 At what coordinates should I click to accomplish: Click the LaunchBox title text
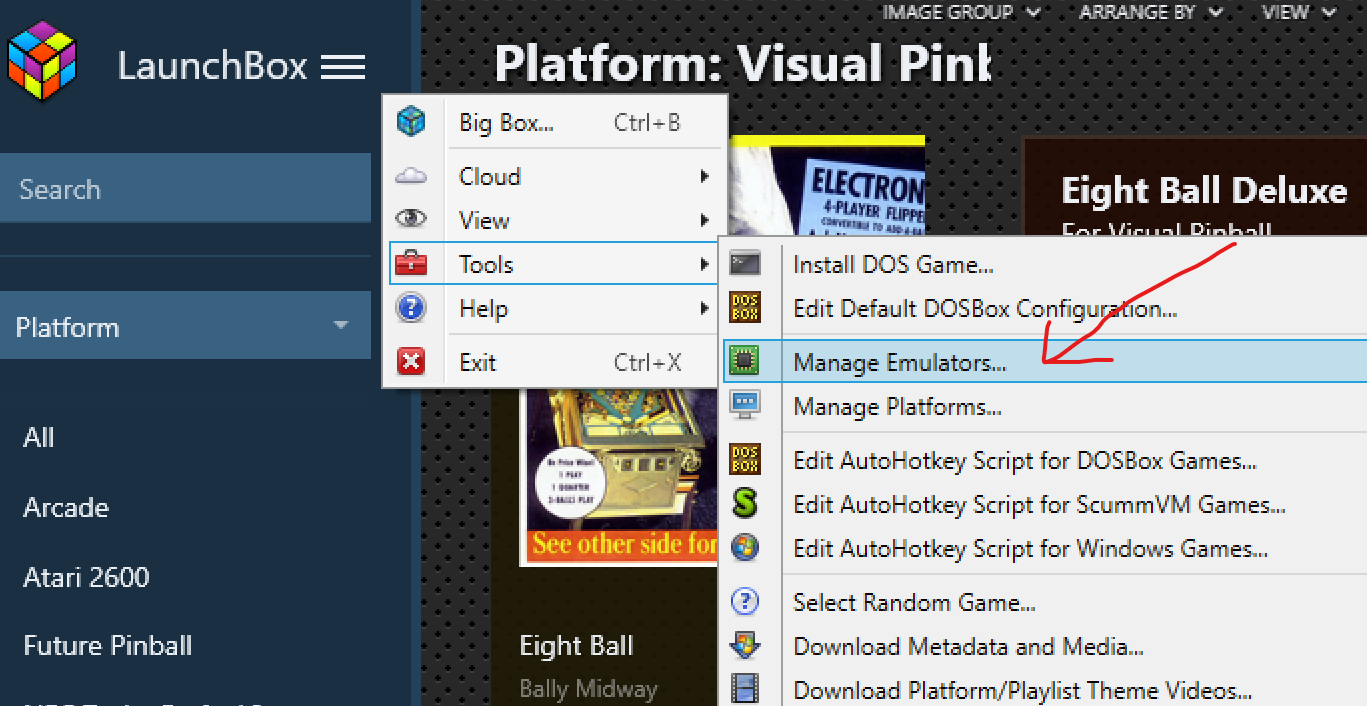[x=213, y=66]
